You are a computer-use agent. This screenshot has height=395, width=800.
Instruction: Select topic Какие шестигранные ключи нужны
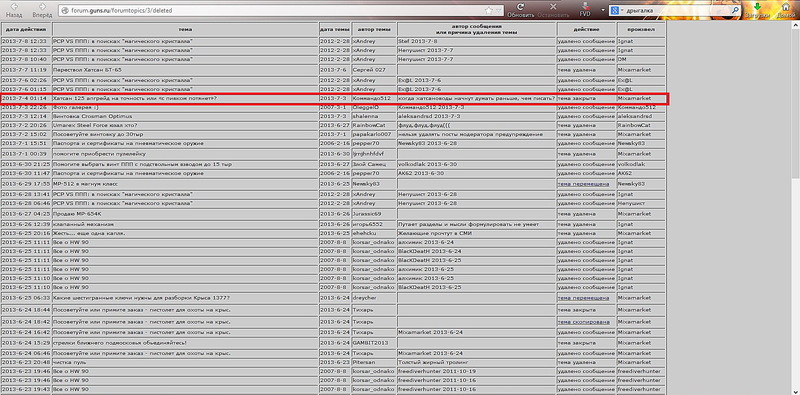(x=141, y=298)
